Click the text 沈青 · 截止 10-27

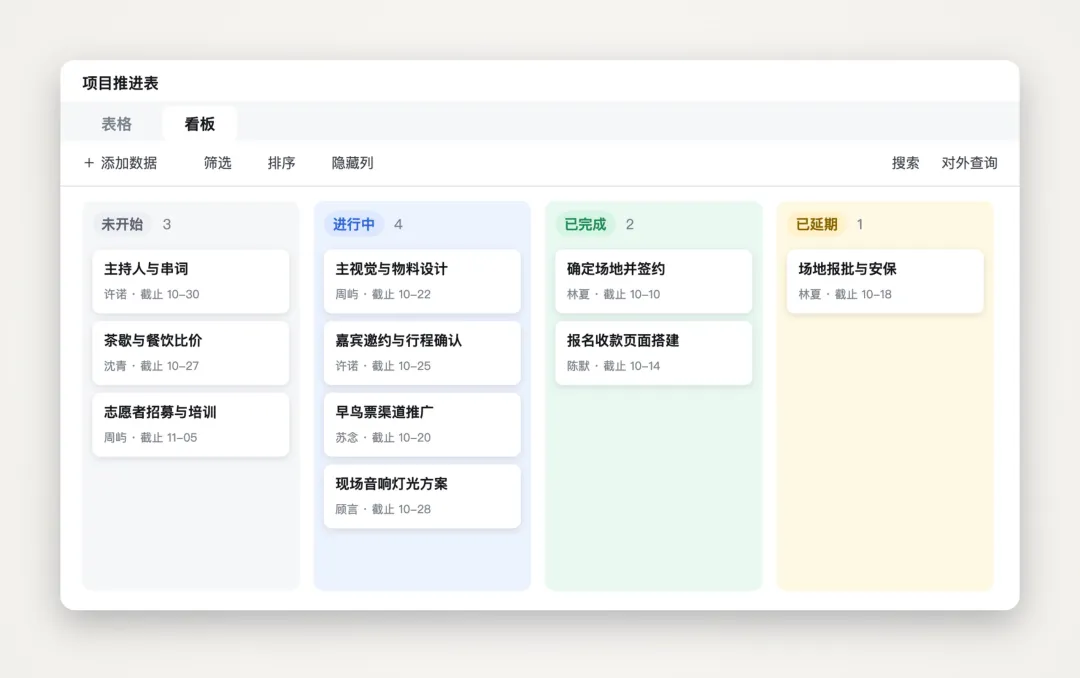pyautogui.click(x=152, y=366)
